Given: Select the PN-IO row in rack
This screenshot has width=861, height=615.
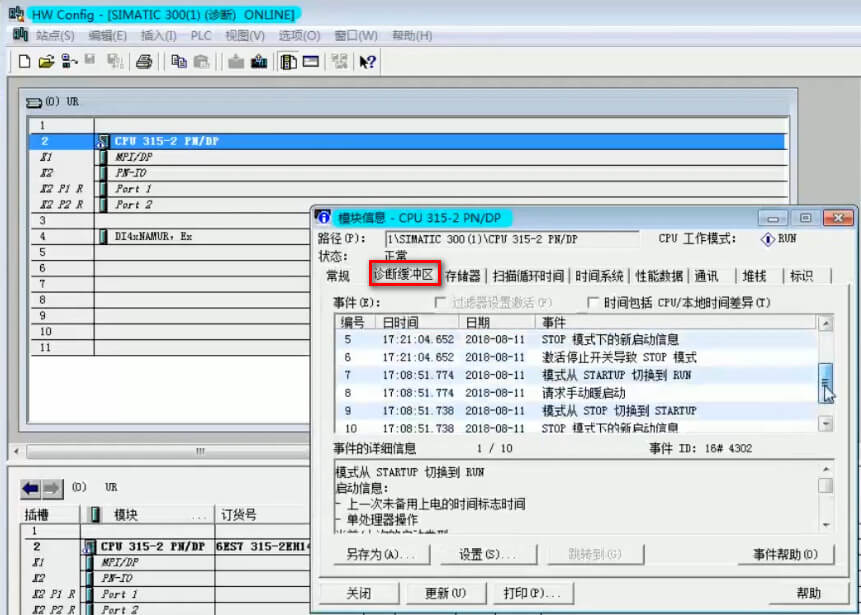Looking at the screenshot, I should pyautogui.click(x=407, y=173).
